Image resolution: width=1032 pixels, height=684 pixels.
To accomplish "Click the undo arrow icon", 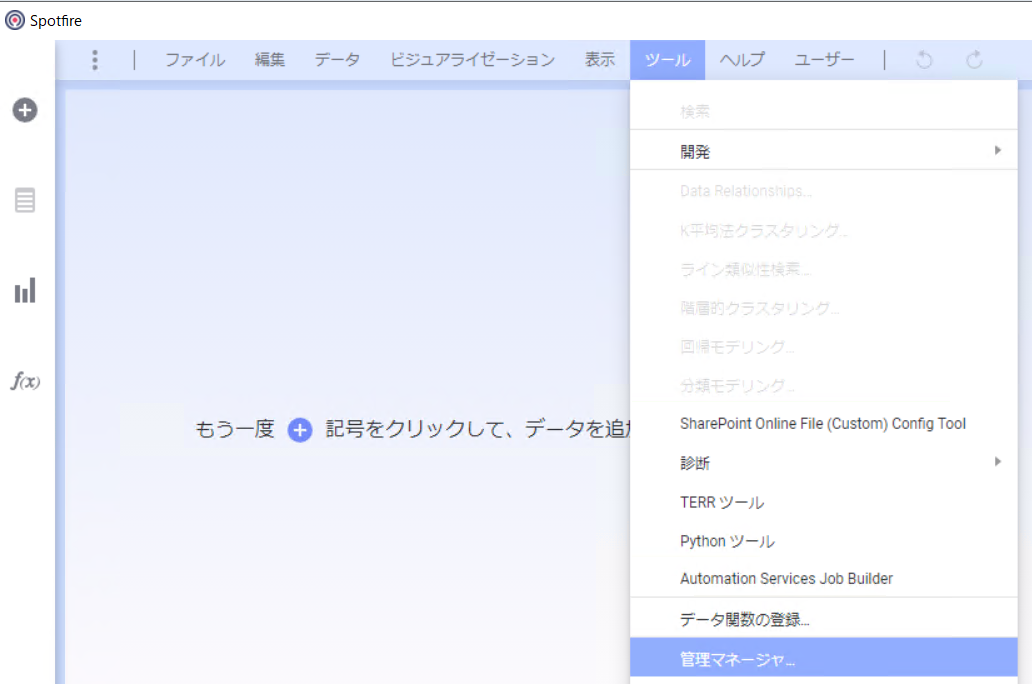I will [924, 60].
